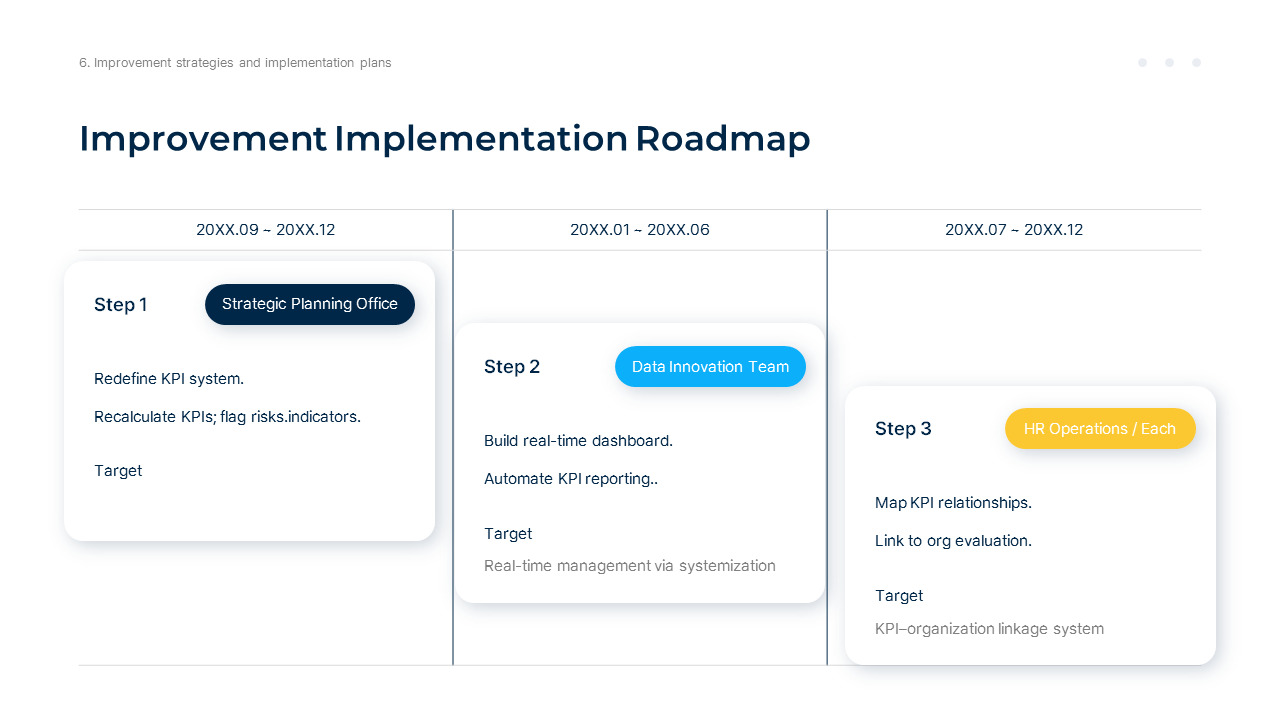
Task: Select the Step 1 heading
Action: click(x=121, y=305)
